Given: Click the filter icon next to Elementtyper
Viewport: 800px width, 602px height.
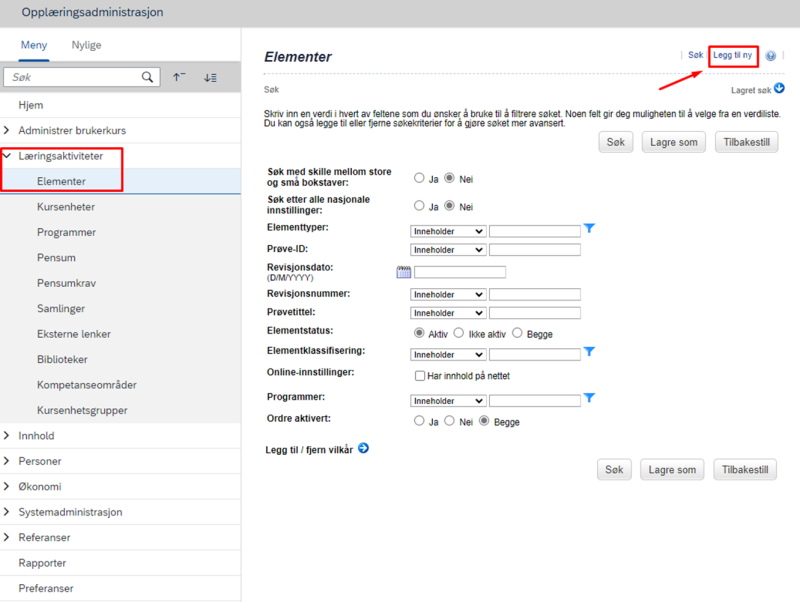Looking at the screenshot, I should point(589,228).
